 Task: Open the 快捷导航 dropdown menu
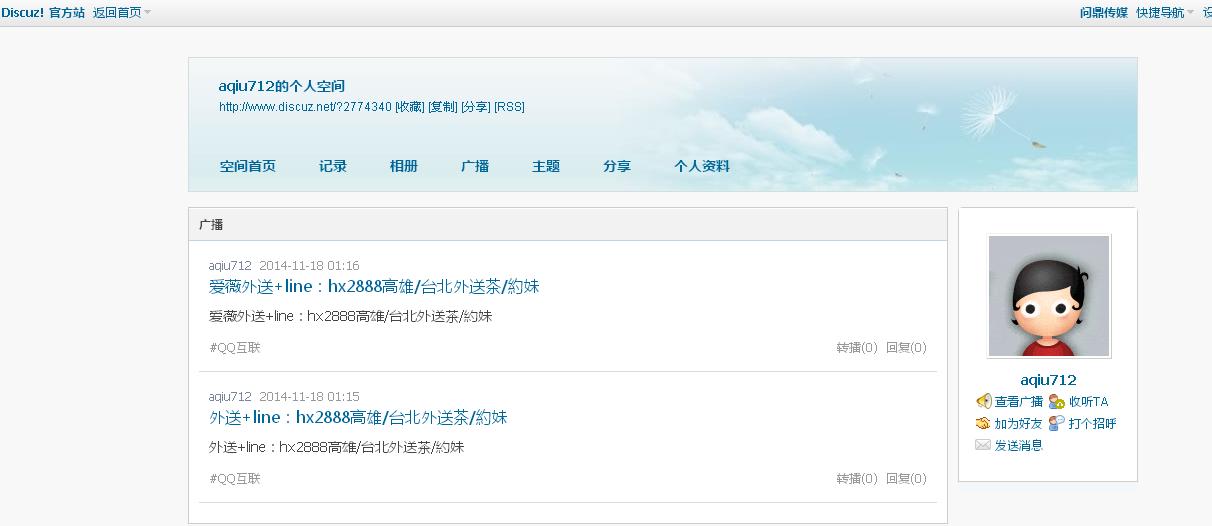tap(1164, 12)
